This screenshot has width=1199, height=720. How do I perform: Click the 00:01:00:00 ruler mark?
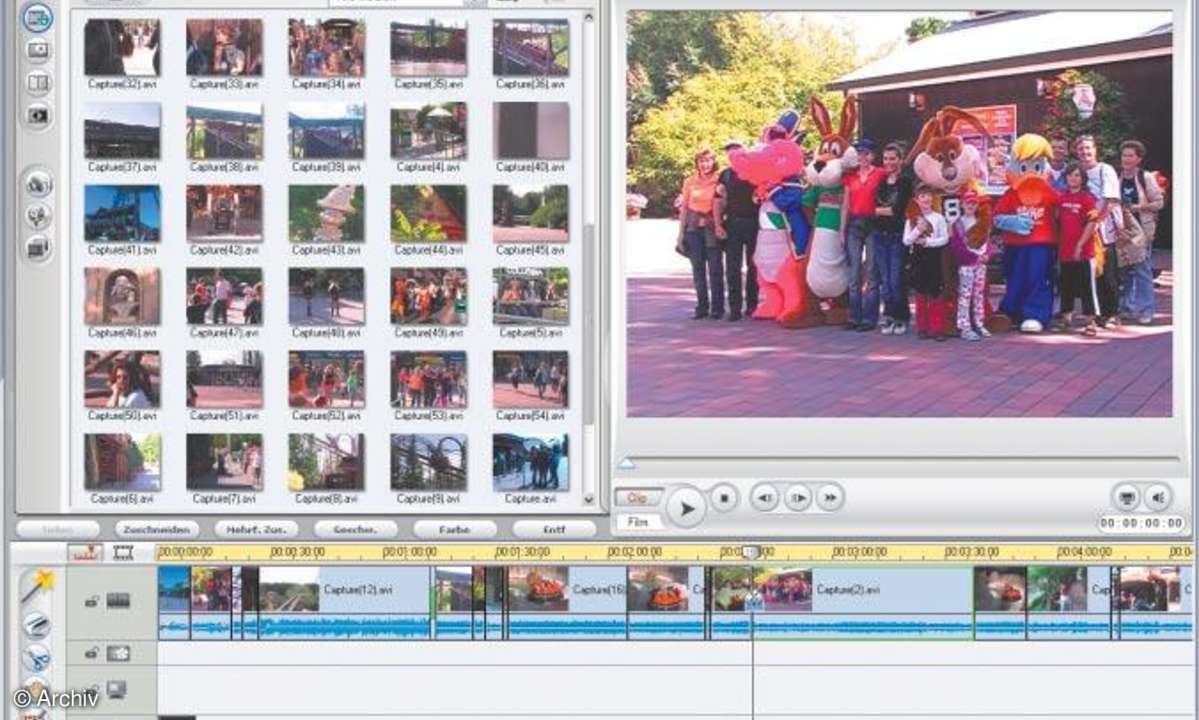pyautogui.click(x=409, y=552)
